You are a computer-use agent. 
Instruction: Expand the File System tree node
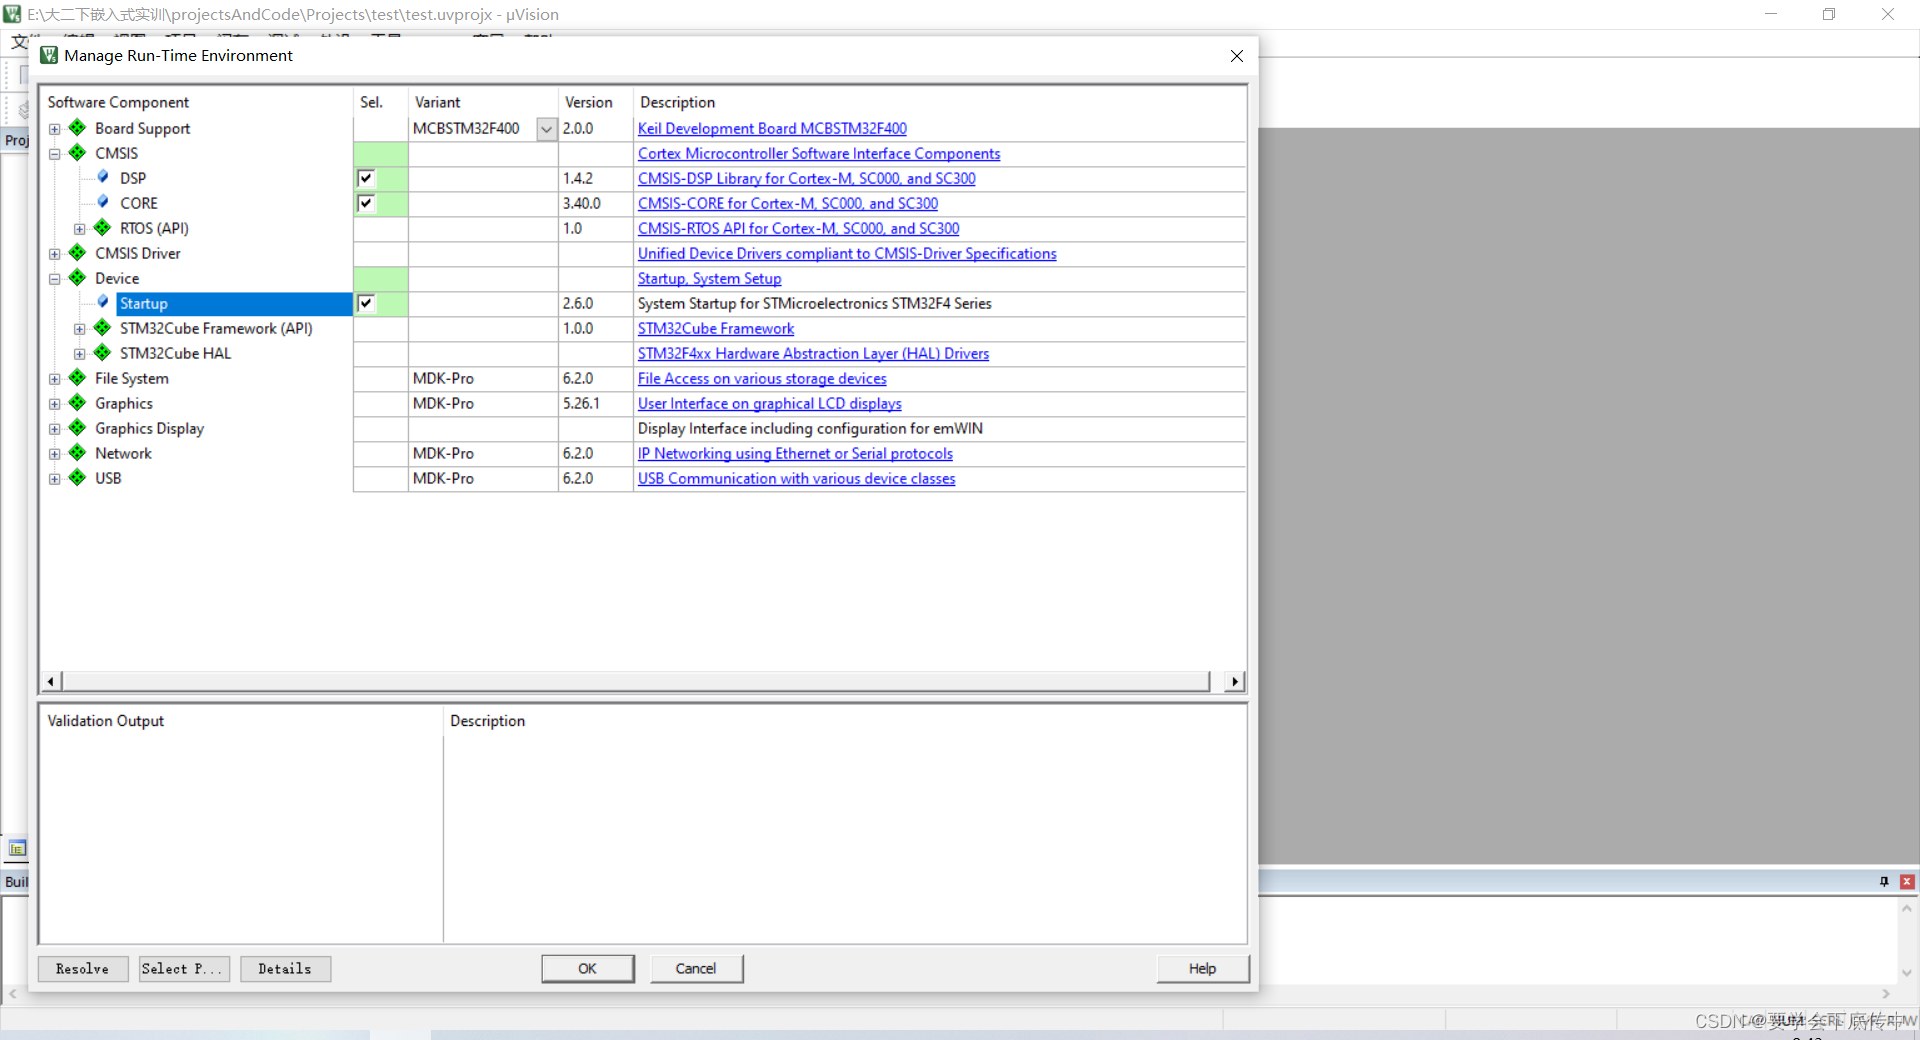coord(55,379)
